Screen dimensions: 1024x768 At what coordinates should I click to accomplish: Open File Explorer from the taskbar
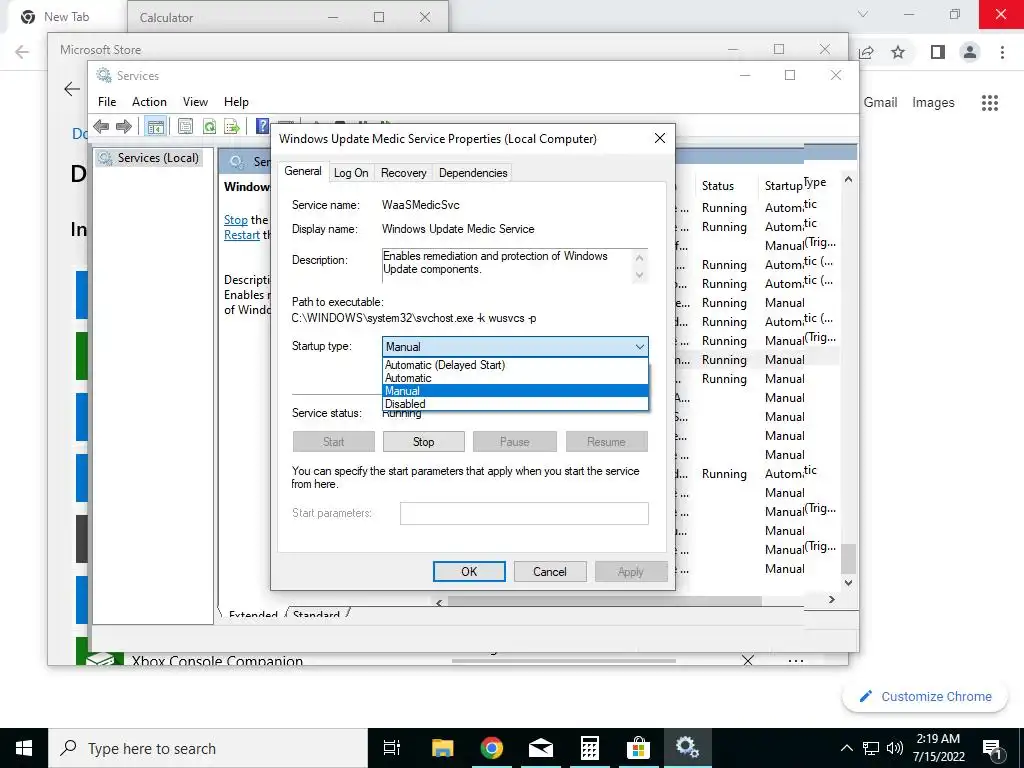tap(442, 748)
